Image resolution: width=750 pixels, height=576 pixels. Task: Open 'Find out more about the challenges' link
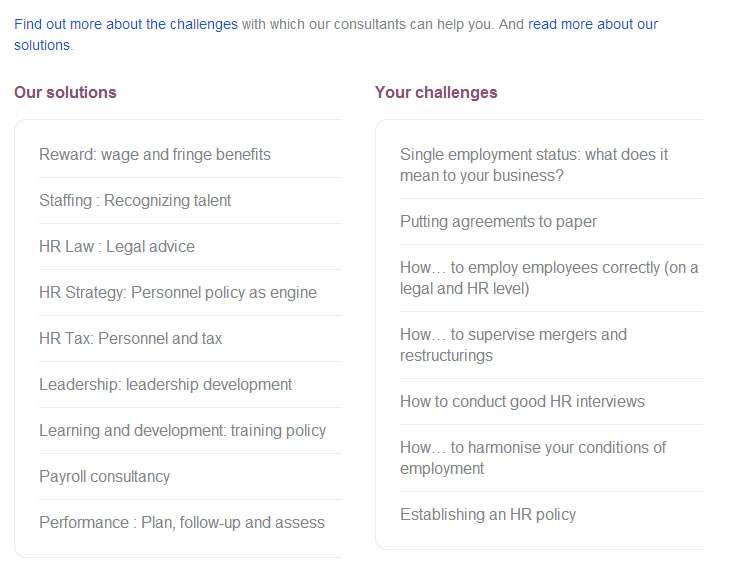click(126, 24)
